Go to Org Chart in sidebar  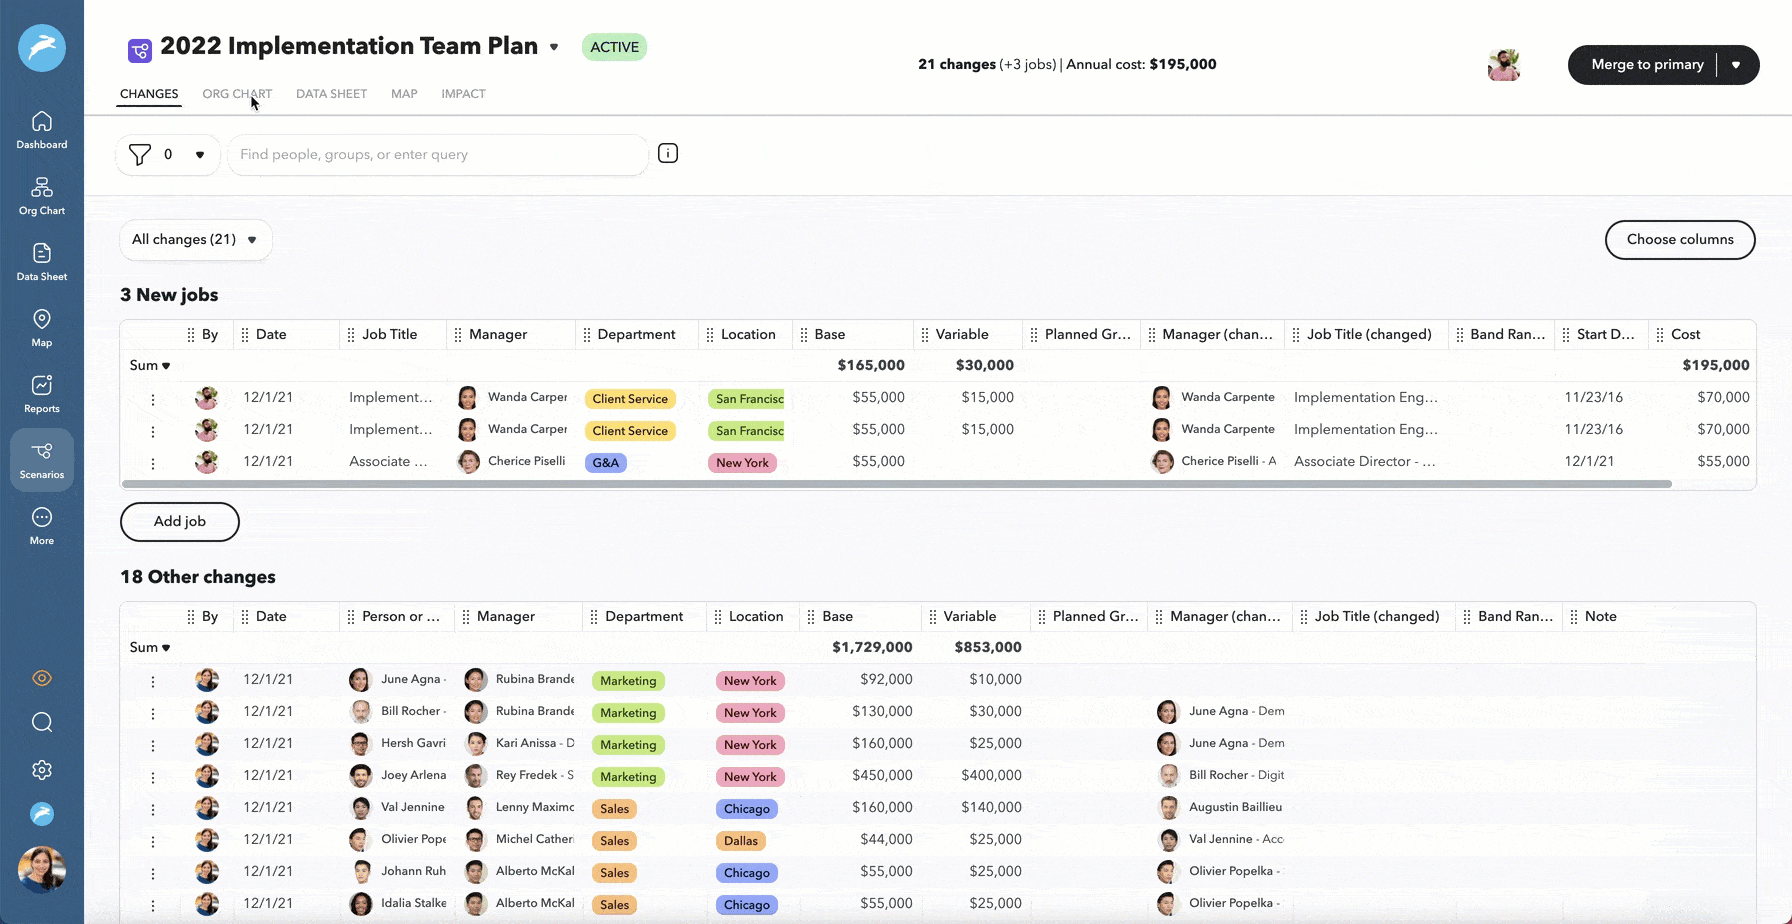tap(41, 196)
